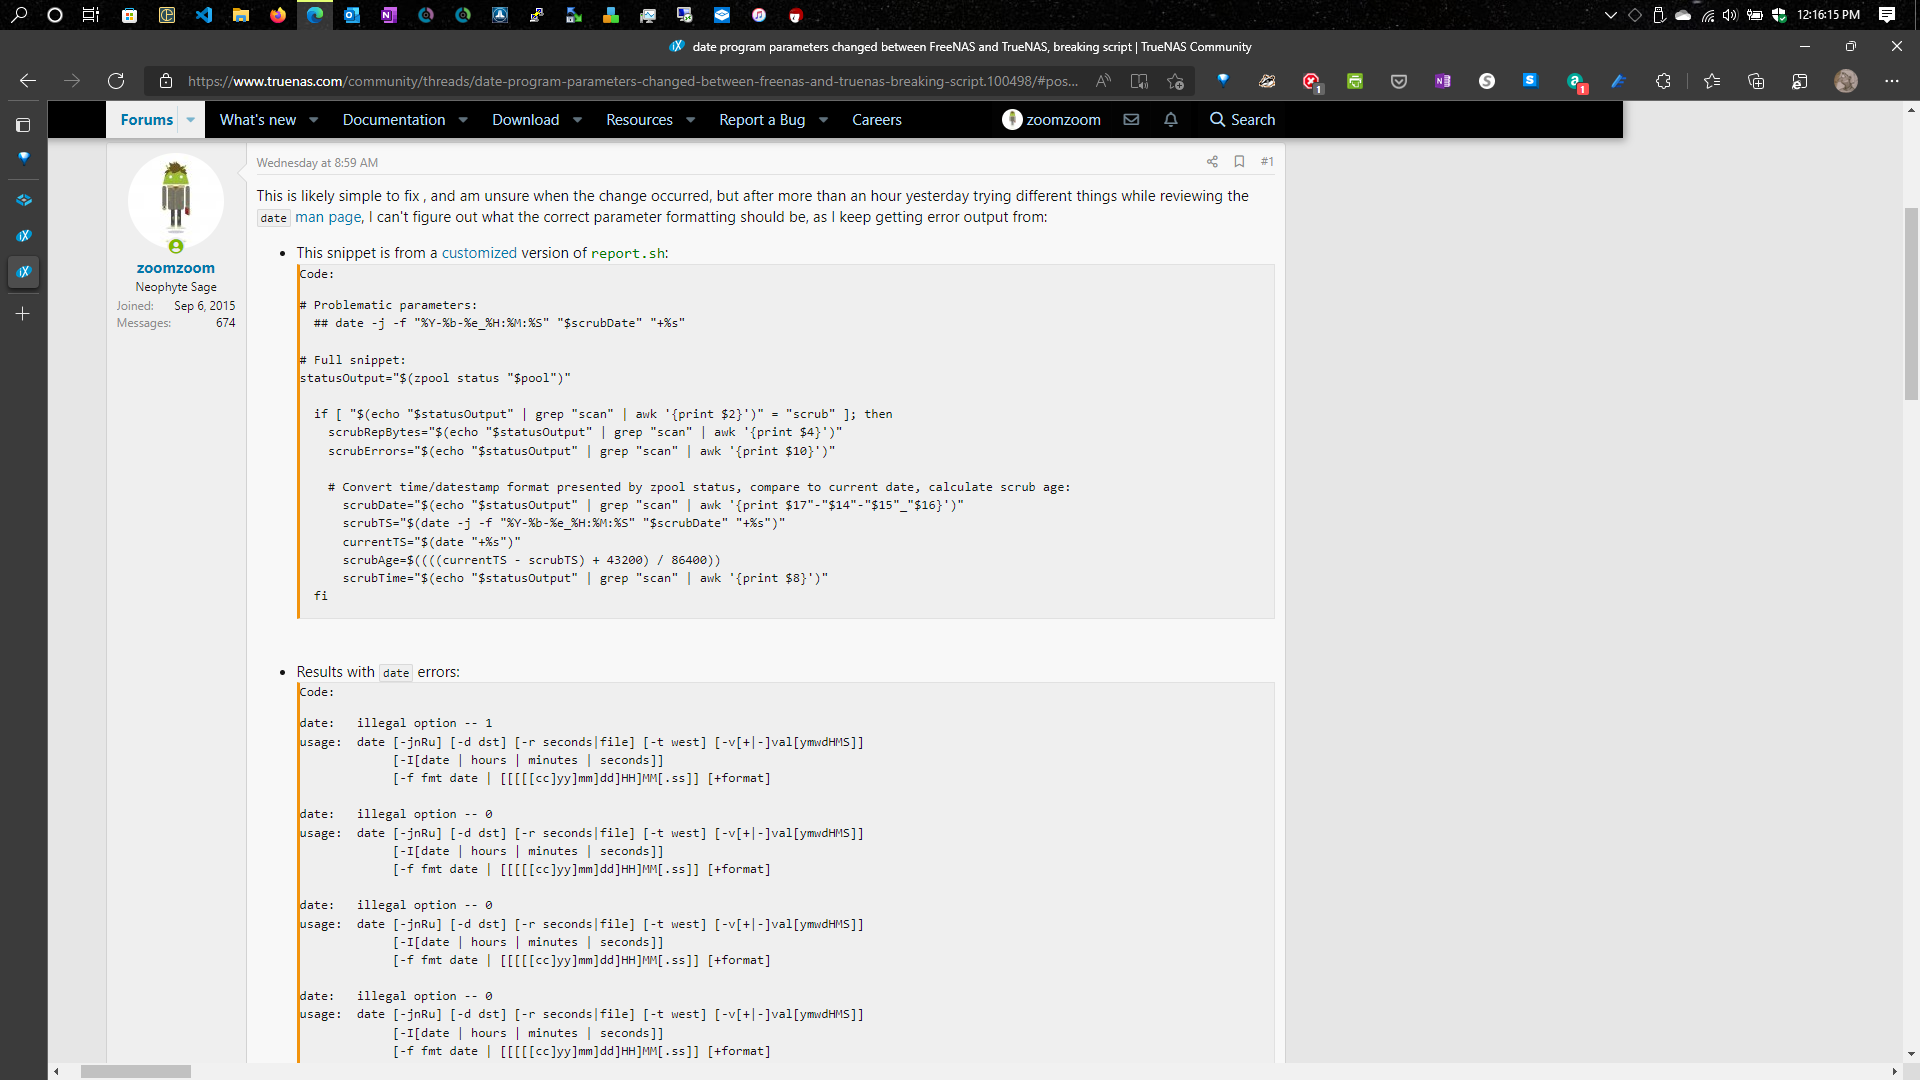The image size is (1920, 1080).
Task: Open Outlook from taskbar
Action: (x=352, y=15)
